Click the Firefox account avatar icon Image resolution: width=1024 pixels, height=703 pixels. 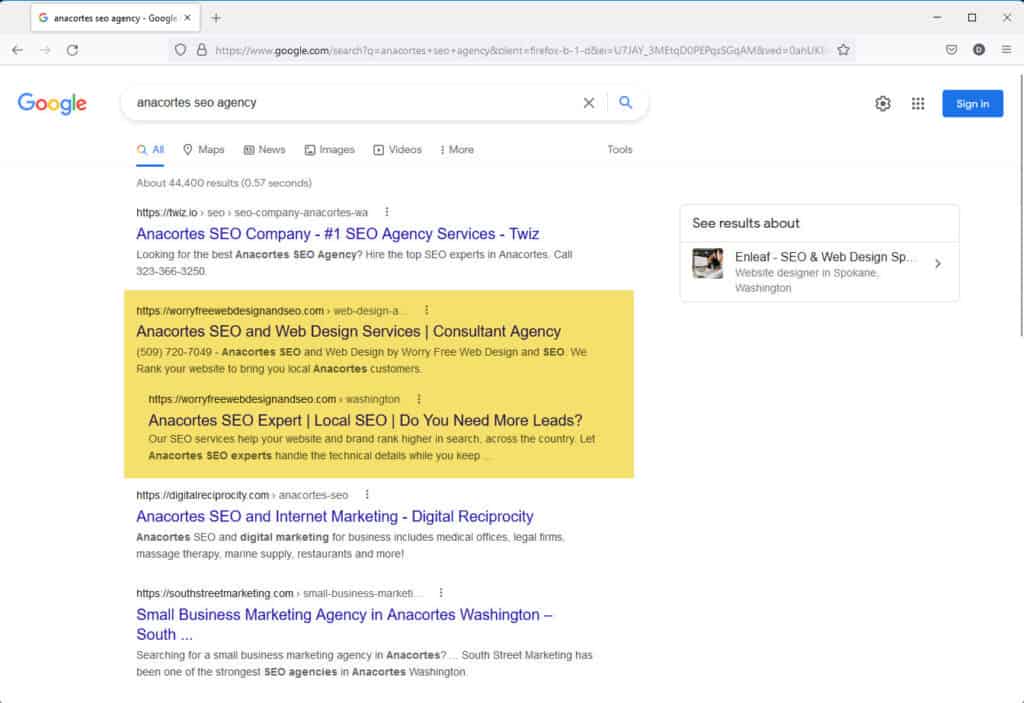coord(978,50)
